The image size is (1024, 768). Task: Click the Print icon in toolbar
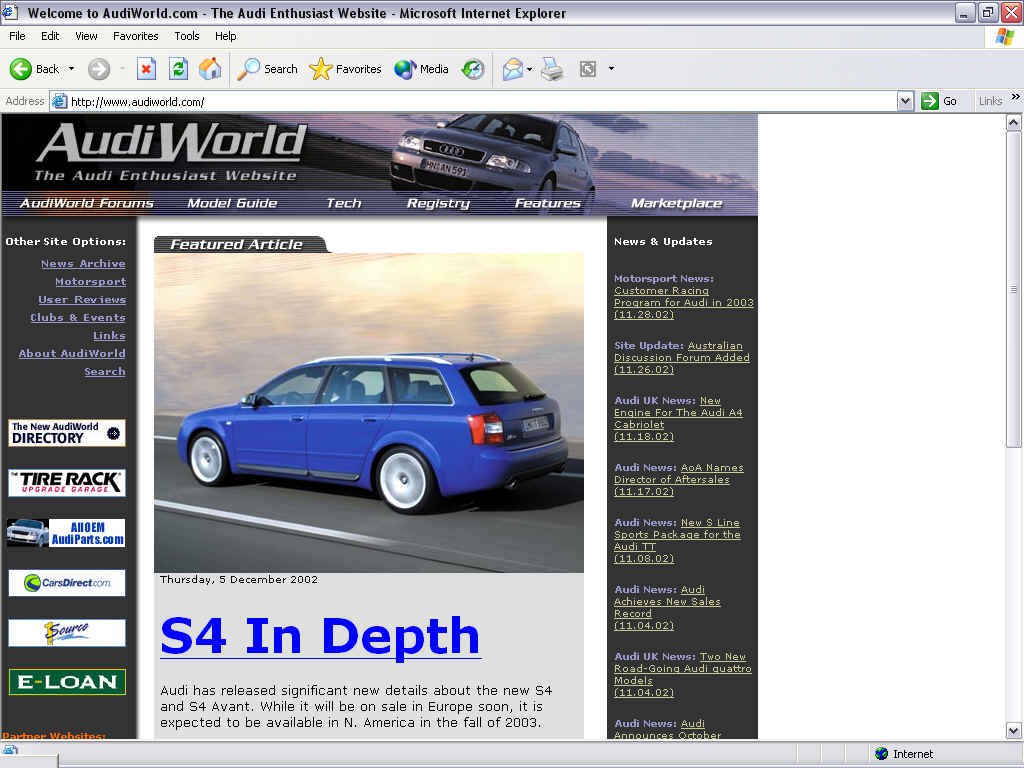pos(552,69)
